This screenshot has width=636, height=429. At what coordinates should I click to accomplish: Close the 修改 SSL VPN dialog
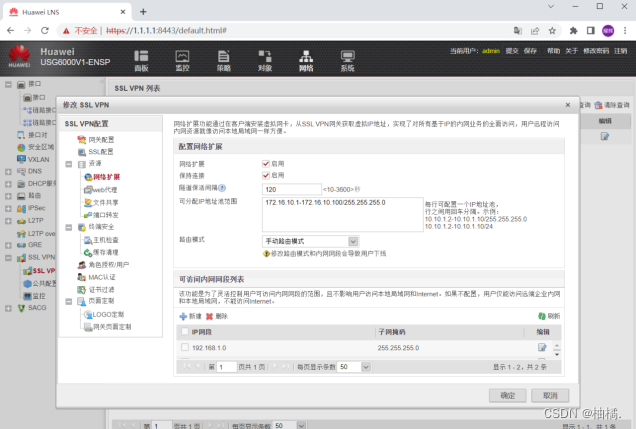coord(568,105)
